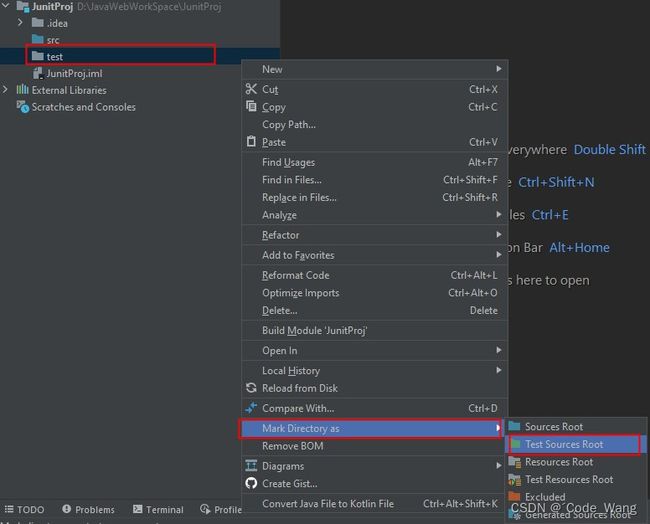The image size is (650, 524).
Task: Select Remove BOM menu entry
Action: coord(374,446)
